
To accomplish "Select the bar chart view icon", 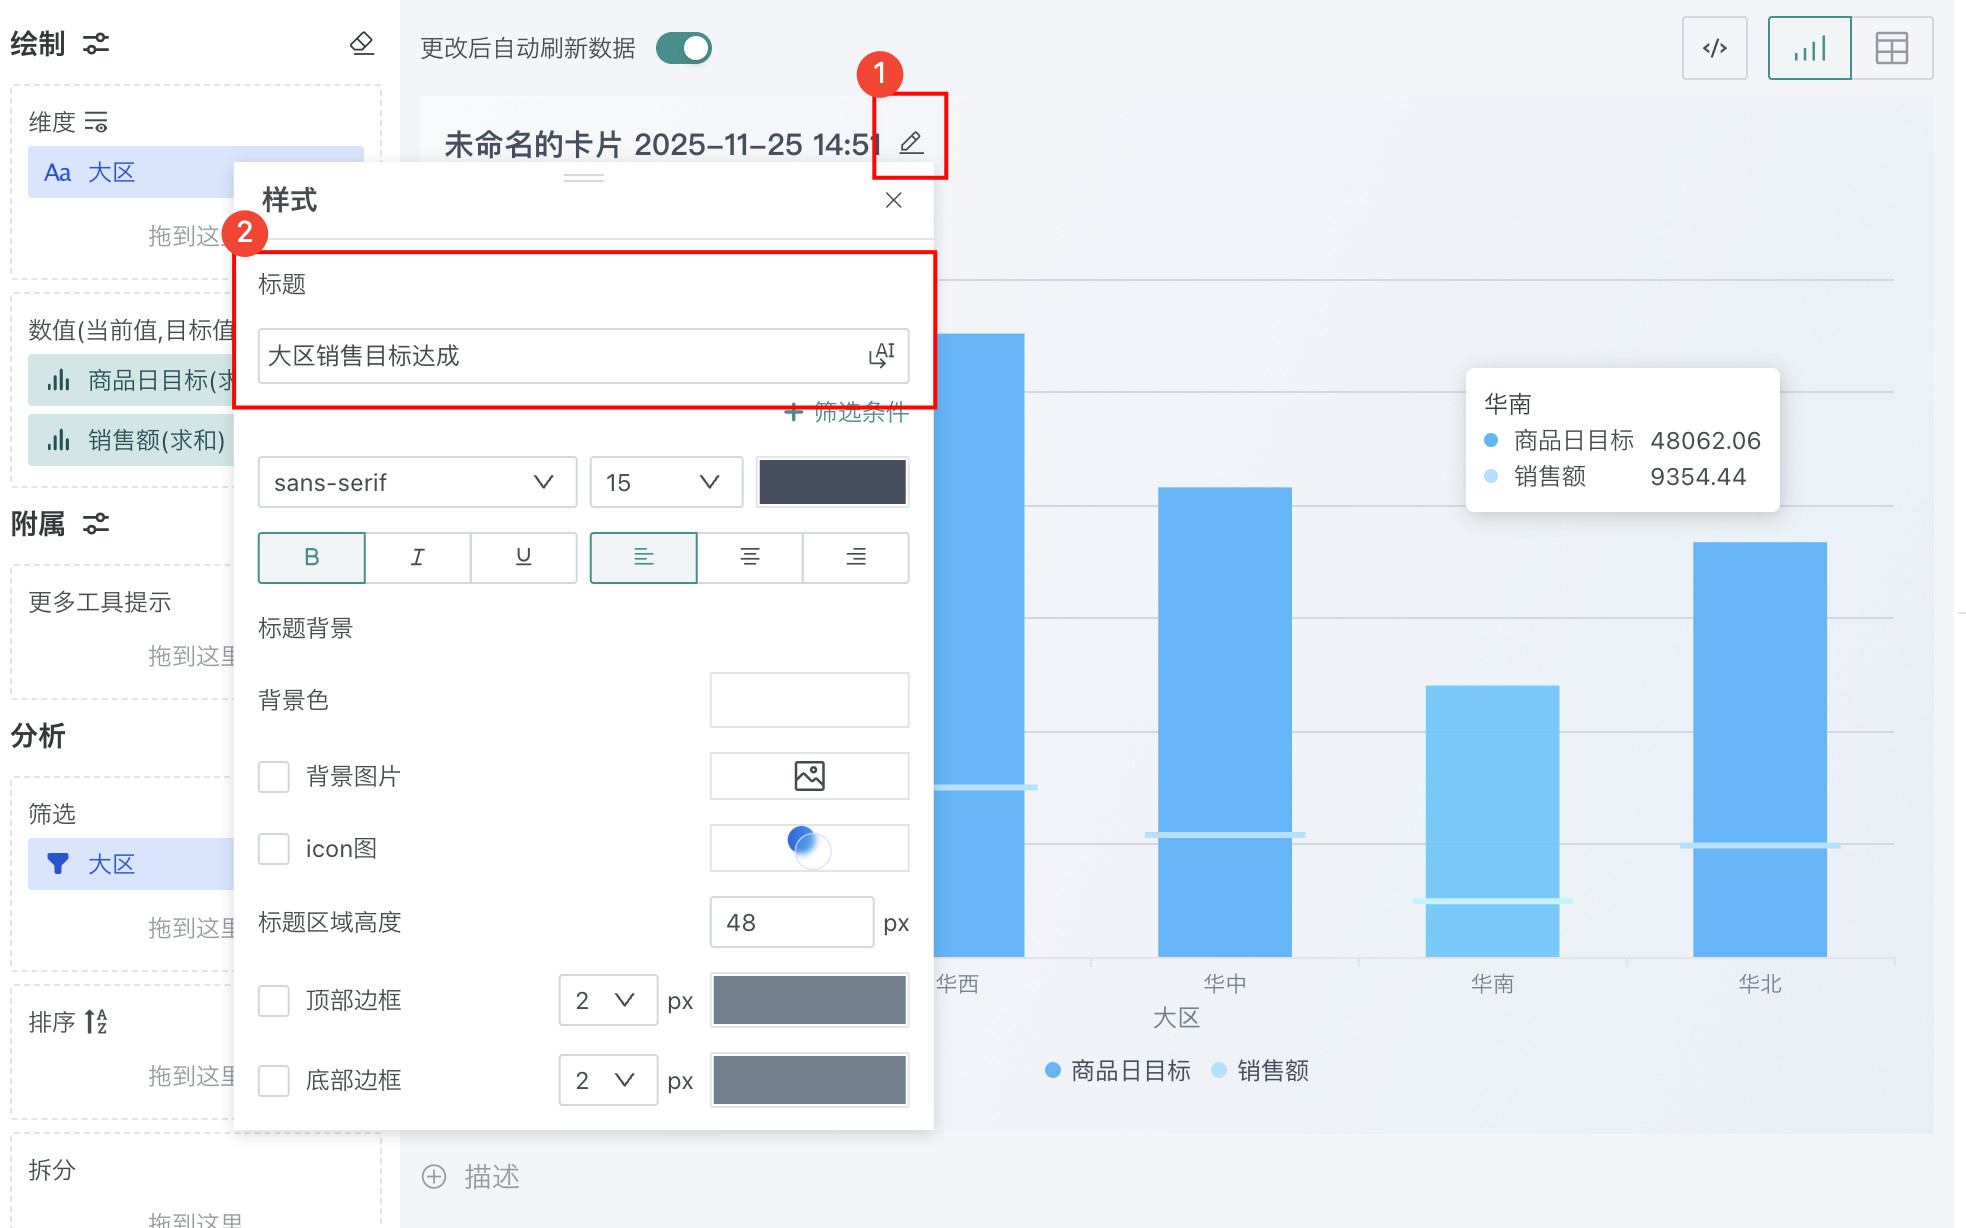I will [1809, 48].
